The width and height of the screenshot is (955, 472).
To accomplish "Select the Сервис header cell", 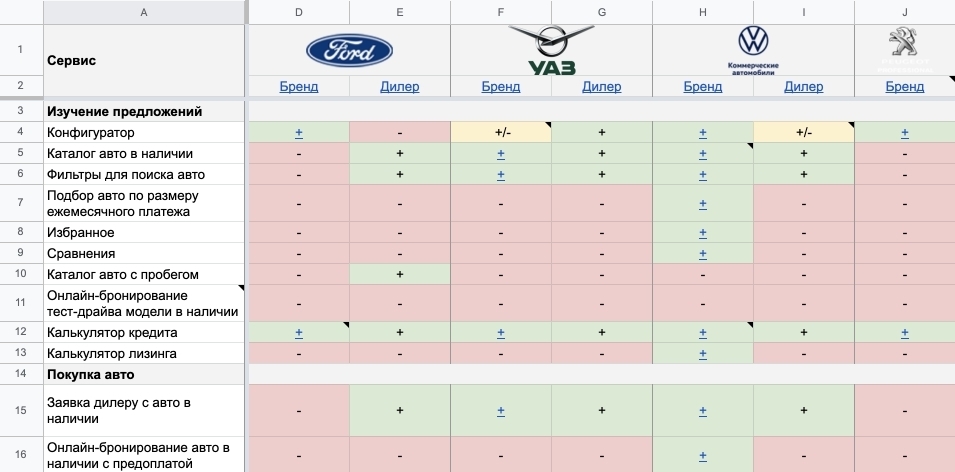I will (144, 60).
